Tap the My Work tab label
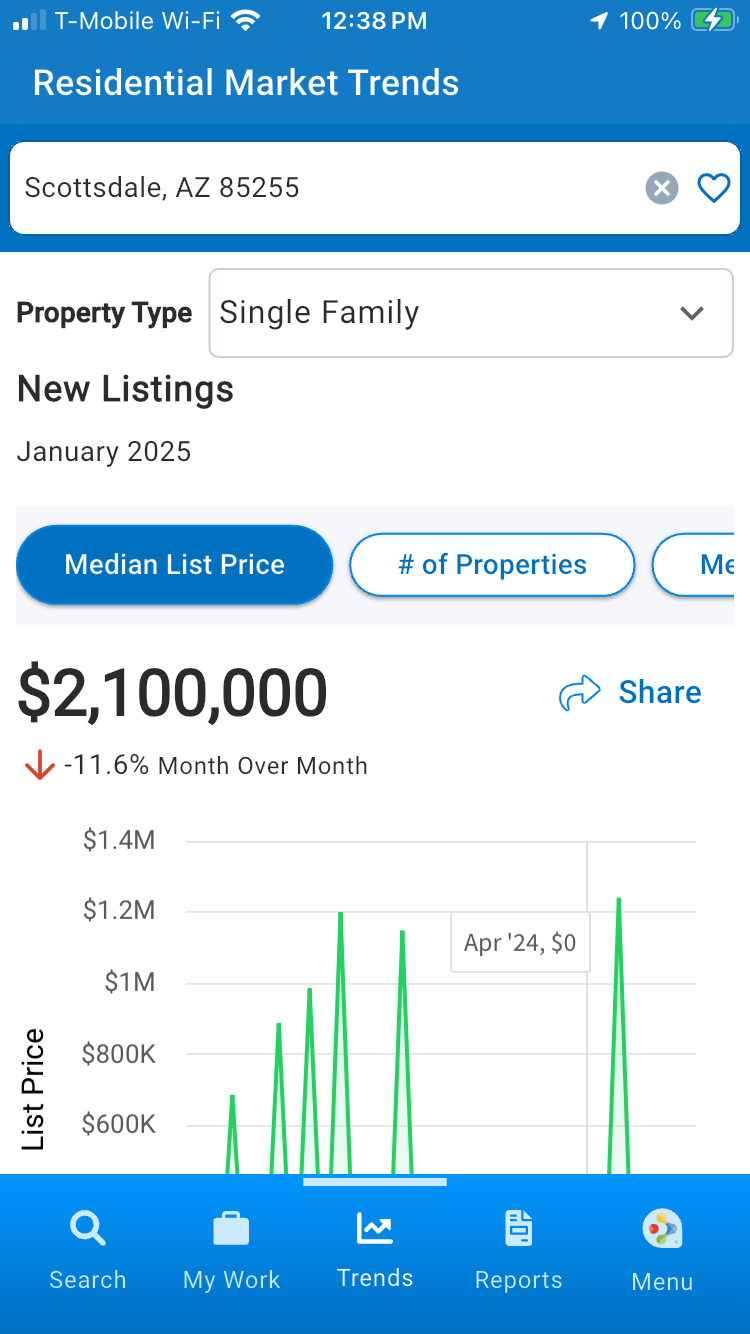 pyautogui.click(x=231, y=1280)
